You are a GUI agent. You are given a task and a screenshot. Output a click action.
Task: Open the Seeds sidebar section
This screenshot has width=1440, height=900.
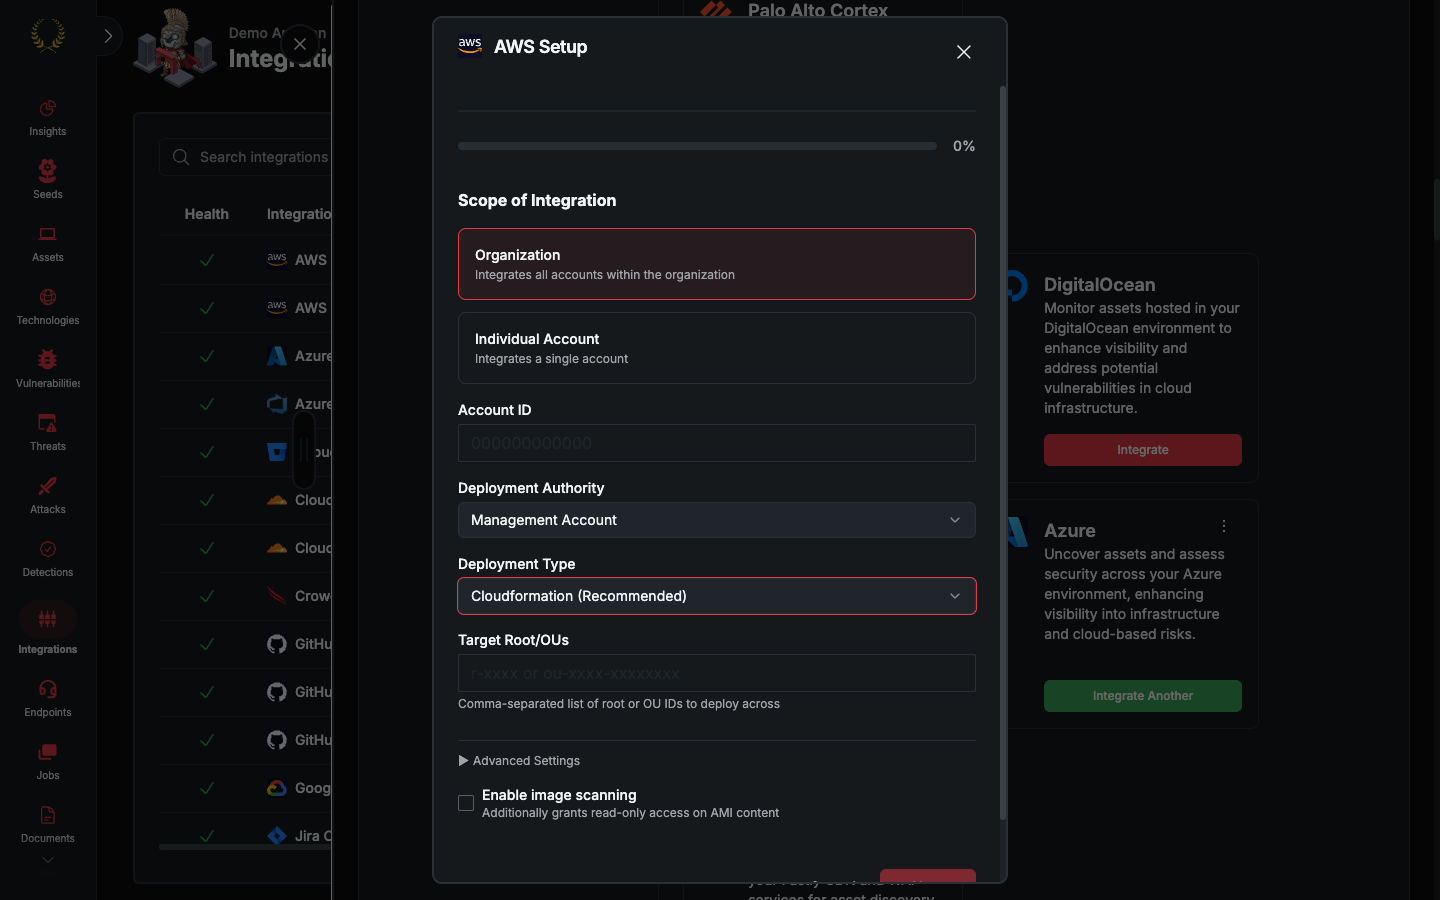point(47,181)
